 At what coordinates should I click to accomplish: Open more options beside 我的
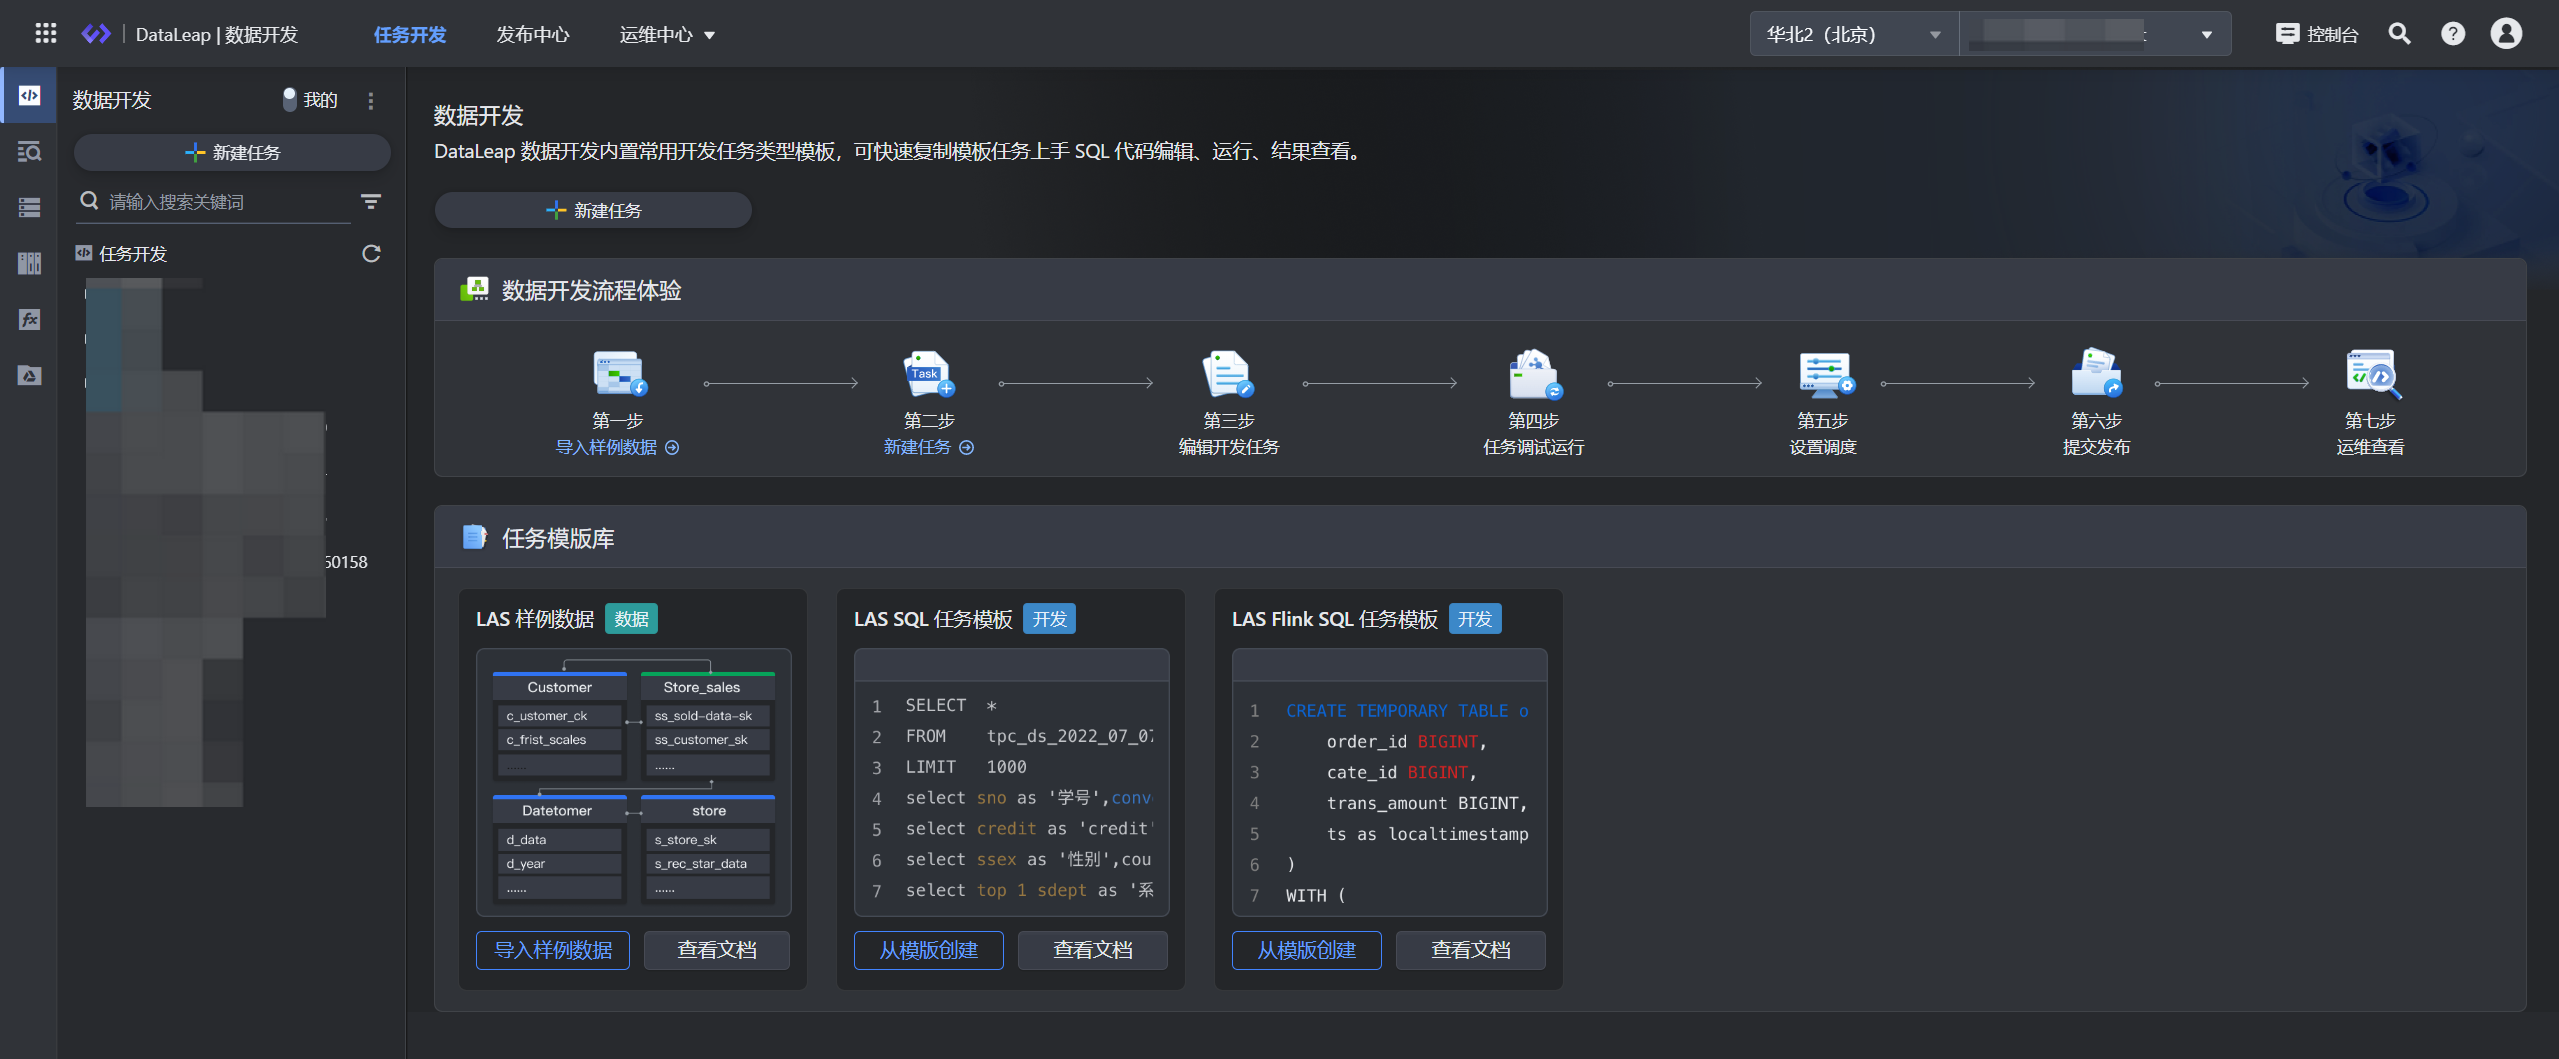(371, 100)
